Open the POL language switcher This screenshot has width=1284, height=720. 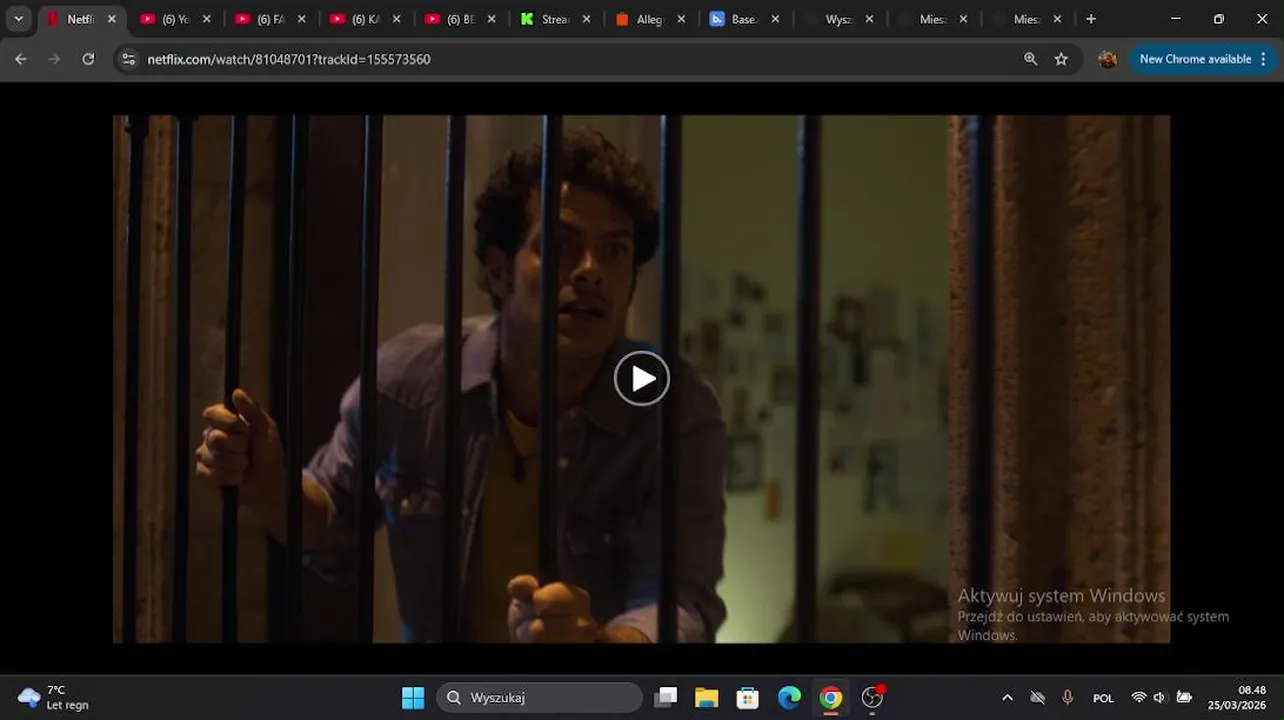[1103, 698]
